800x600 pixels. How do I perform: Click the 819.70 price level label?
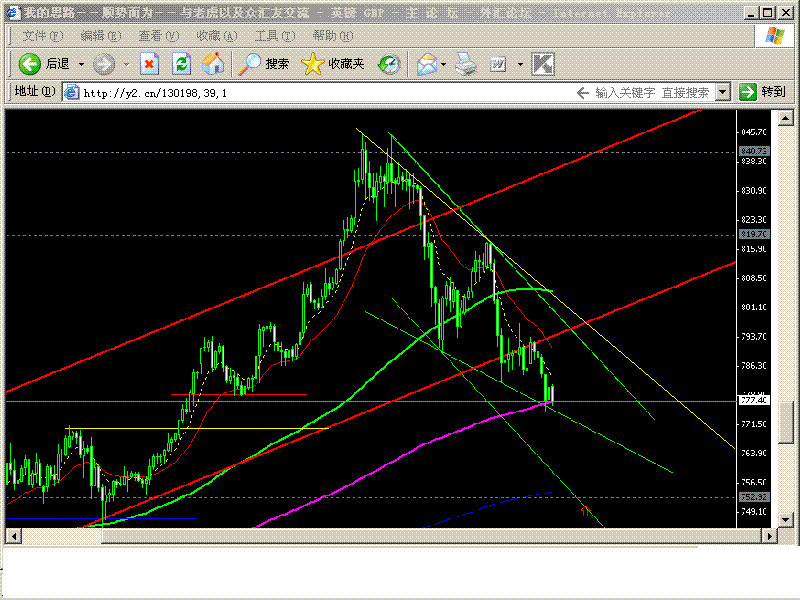(x=754, y=234)
